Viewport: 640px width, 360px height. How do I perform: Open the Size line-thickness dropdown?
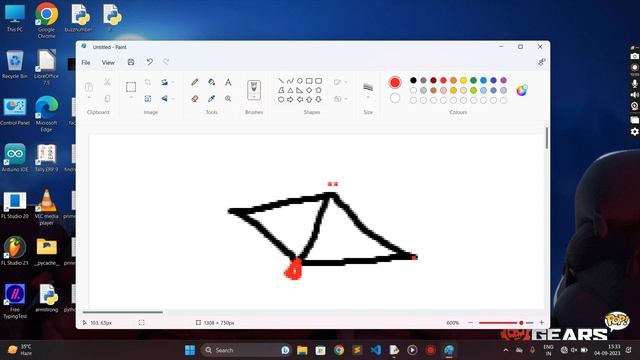pos(368,91)
